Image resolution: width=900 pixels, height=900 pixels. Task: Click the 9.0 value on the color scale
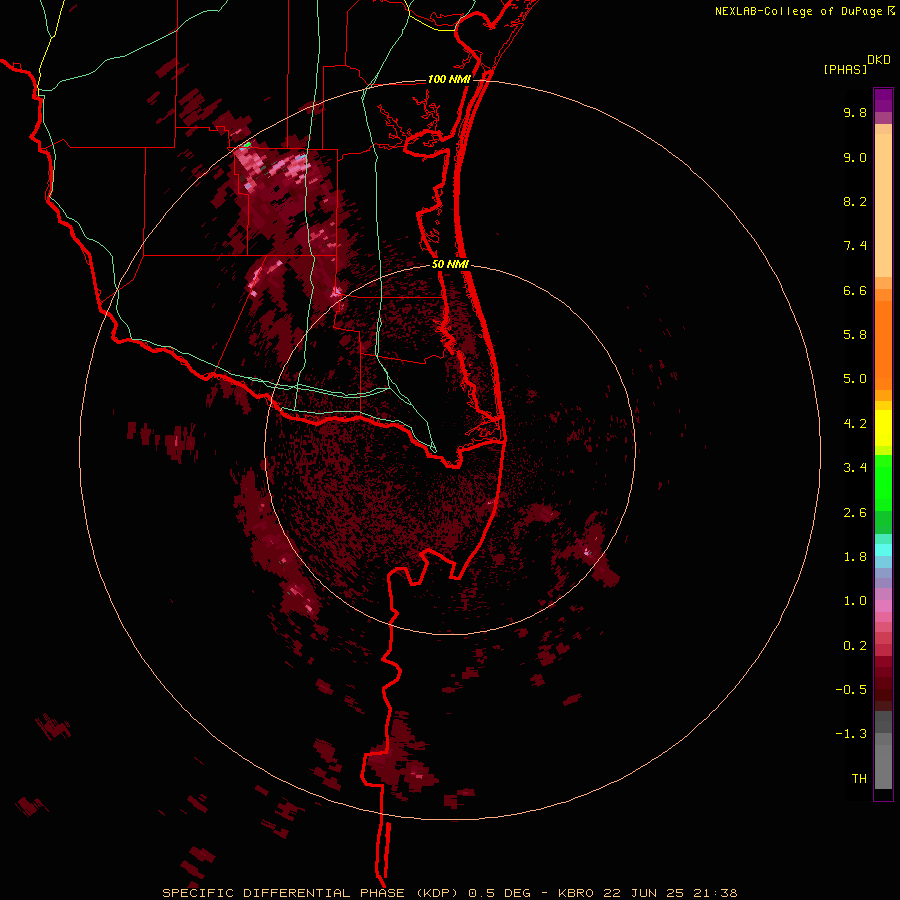pos(855,157)
